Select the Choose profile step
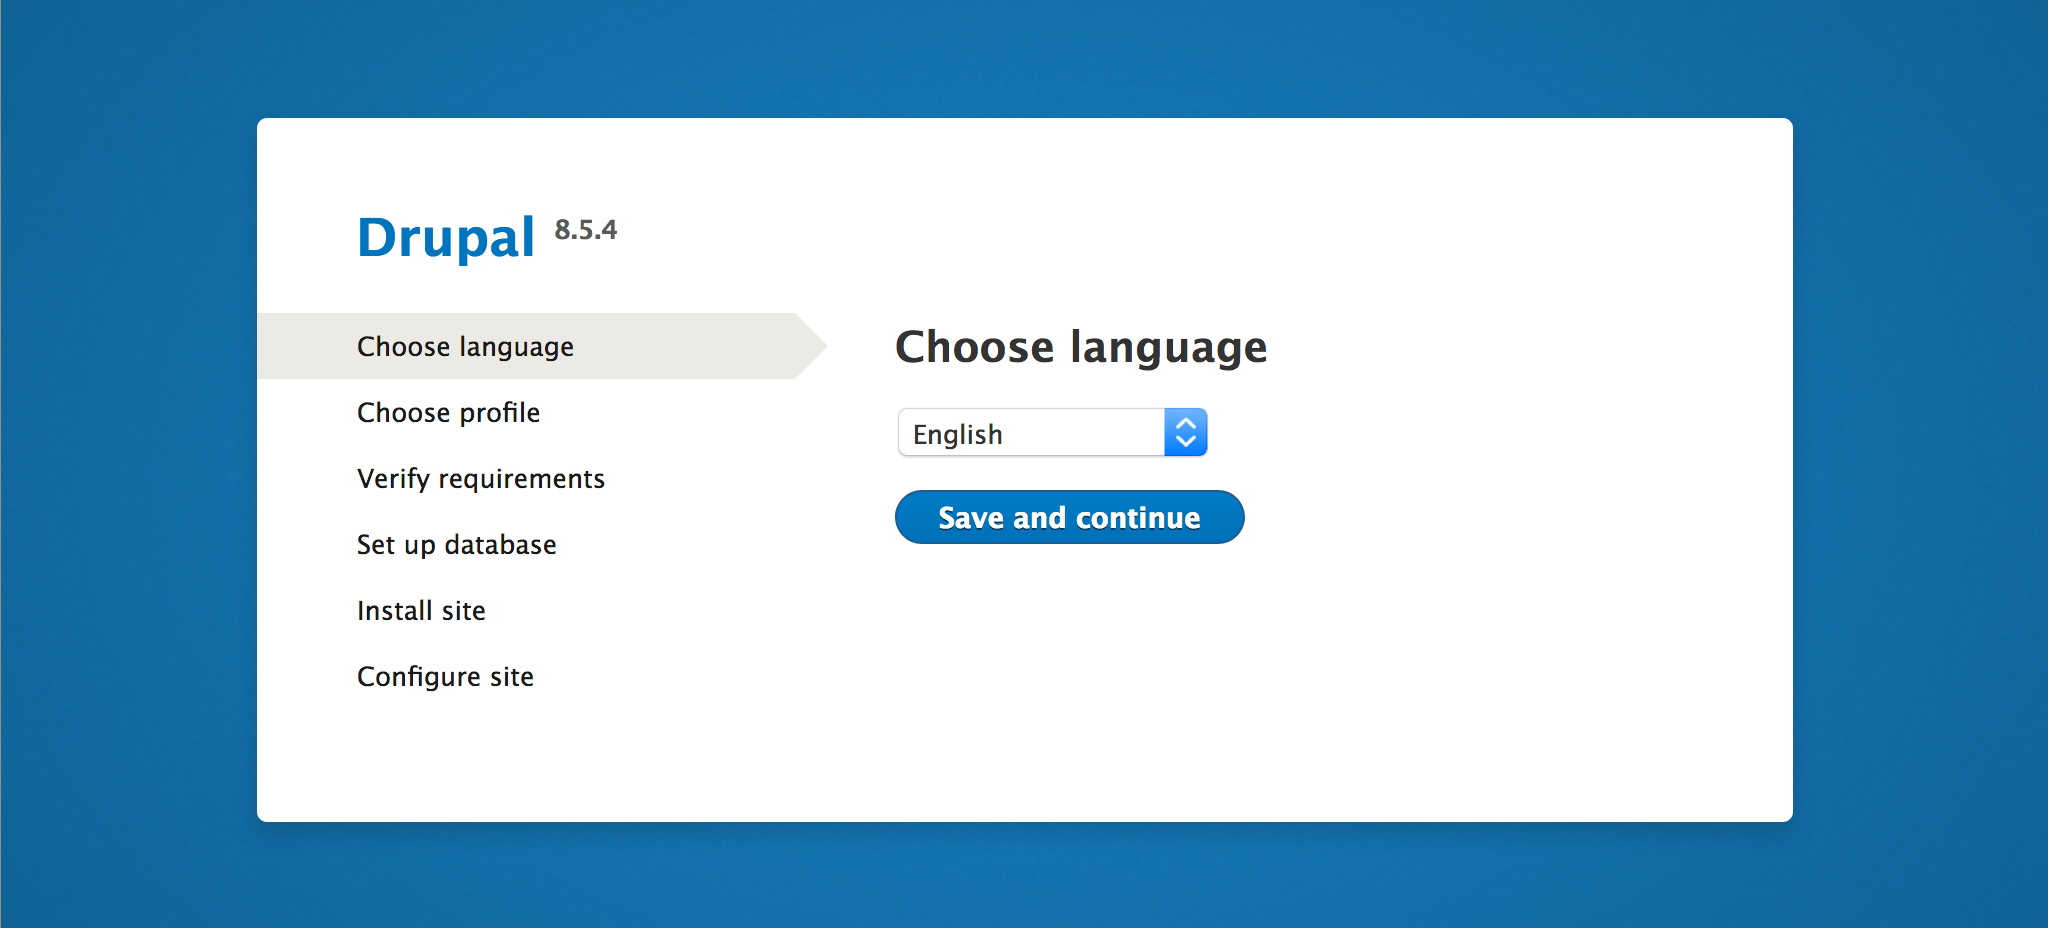The width and height of the screenshot is (2048, 928). [448, 412]
